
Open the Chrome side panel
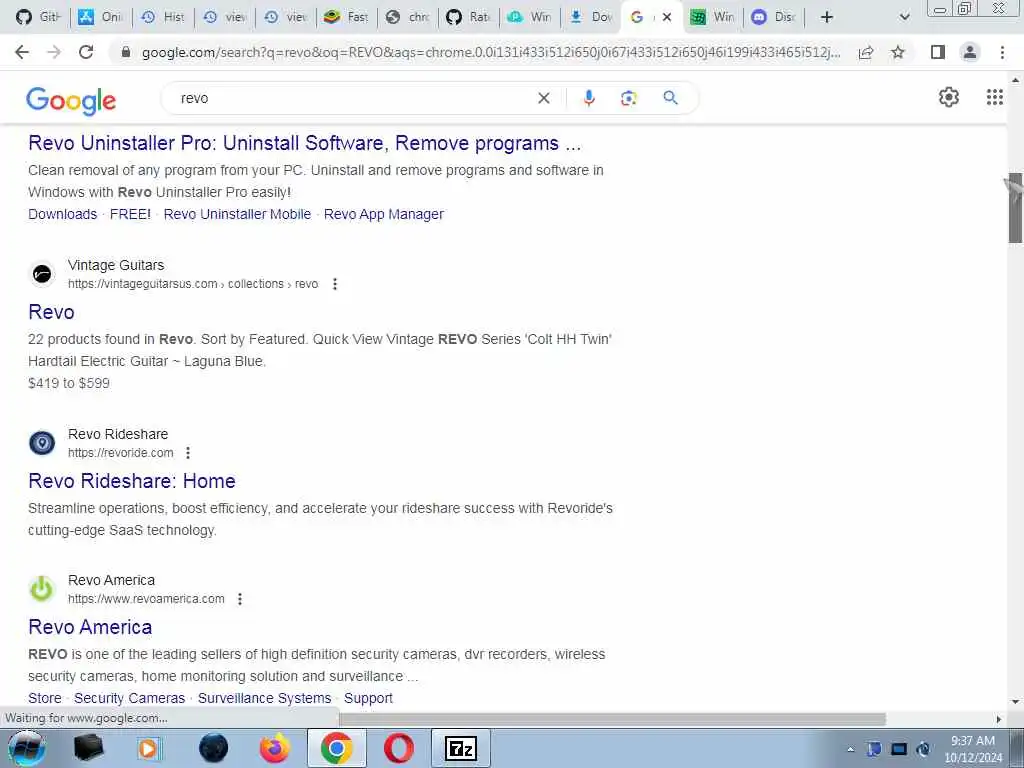click(938, 52)
